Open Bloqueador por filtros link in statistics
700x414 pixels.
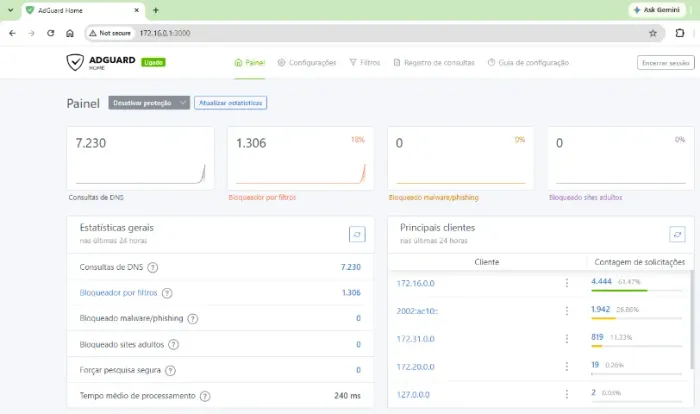[x=118, y=293]
